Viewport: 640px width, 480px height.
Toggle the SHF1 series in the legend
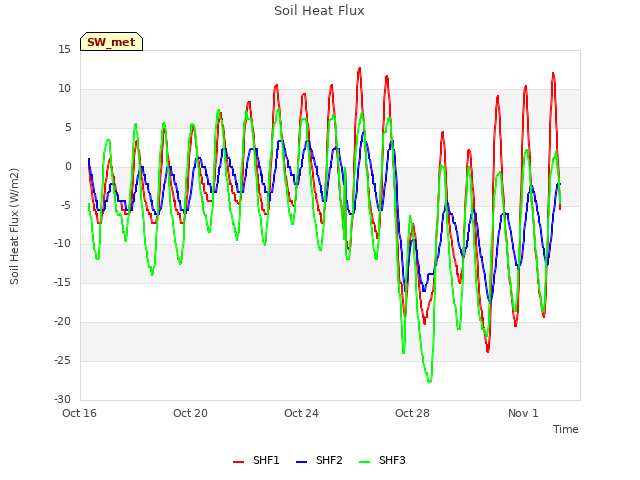(256, 460)
